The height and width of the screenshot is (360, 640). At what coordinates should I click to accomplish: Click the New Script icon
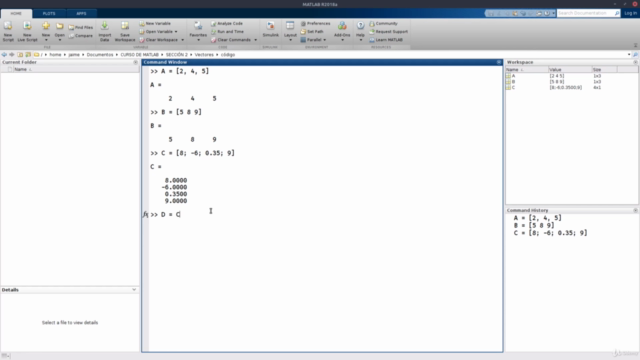(x=8, y=31)
